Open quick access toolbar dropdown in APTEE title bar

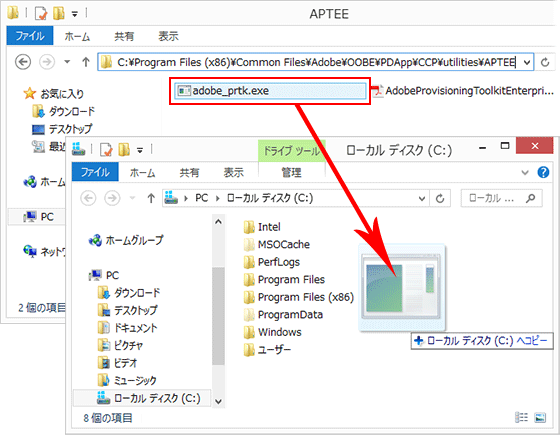coord(75,14)
